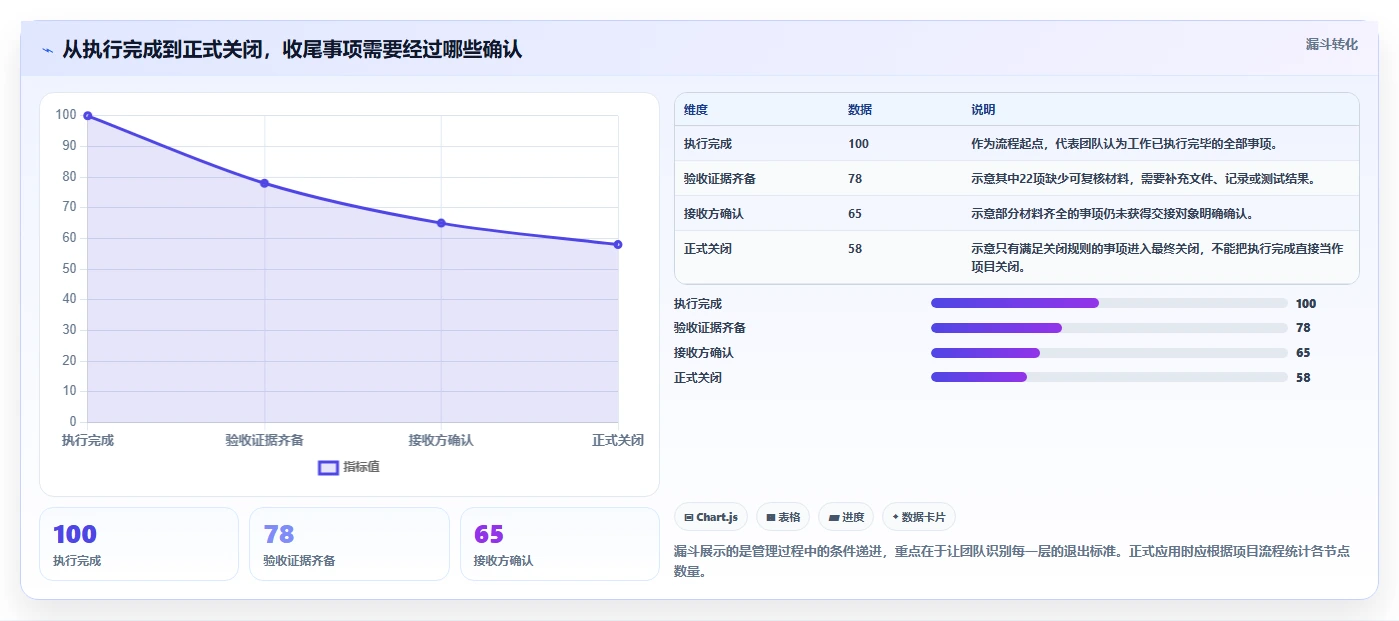Click the 验收证据齐备 label in the progress list
This screenshot has width=1399, height=621.
(x=710, y=328)
